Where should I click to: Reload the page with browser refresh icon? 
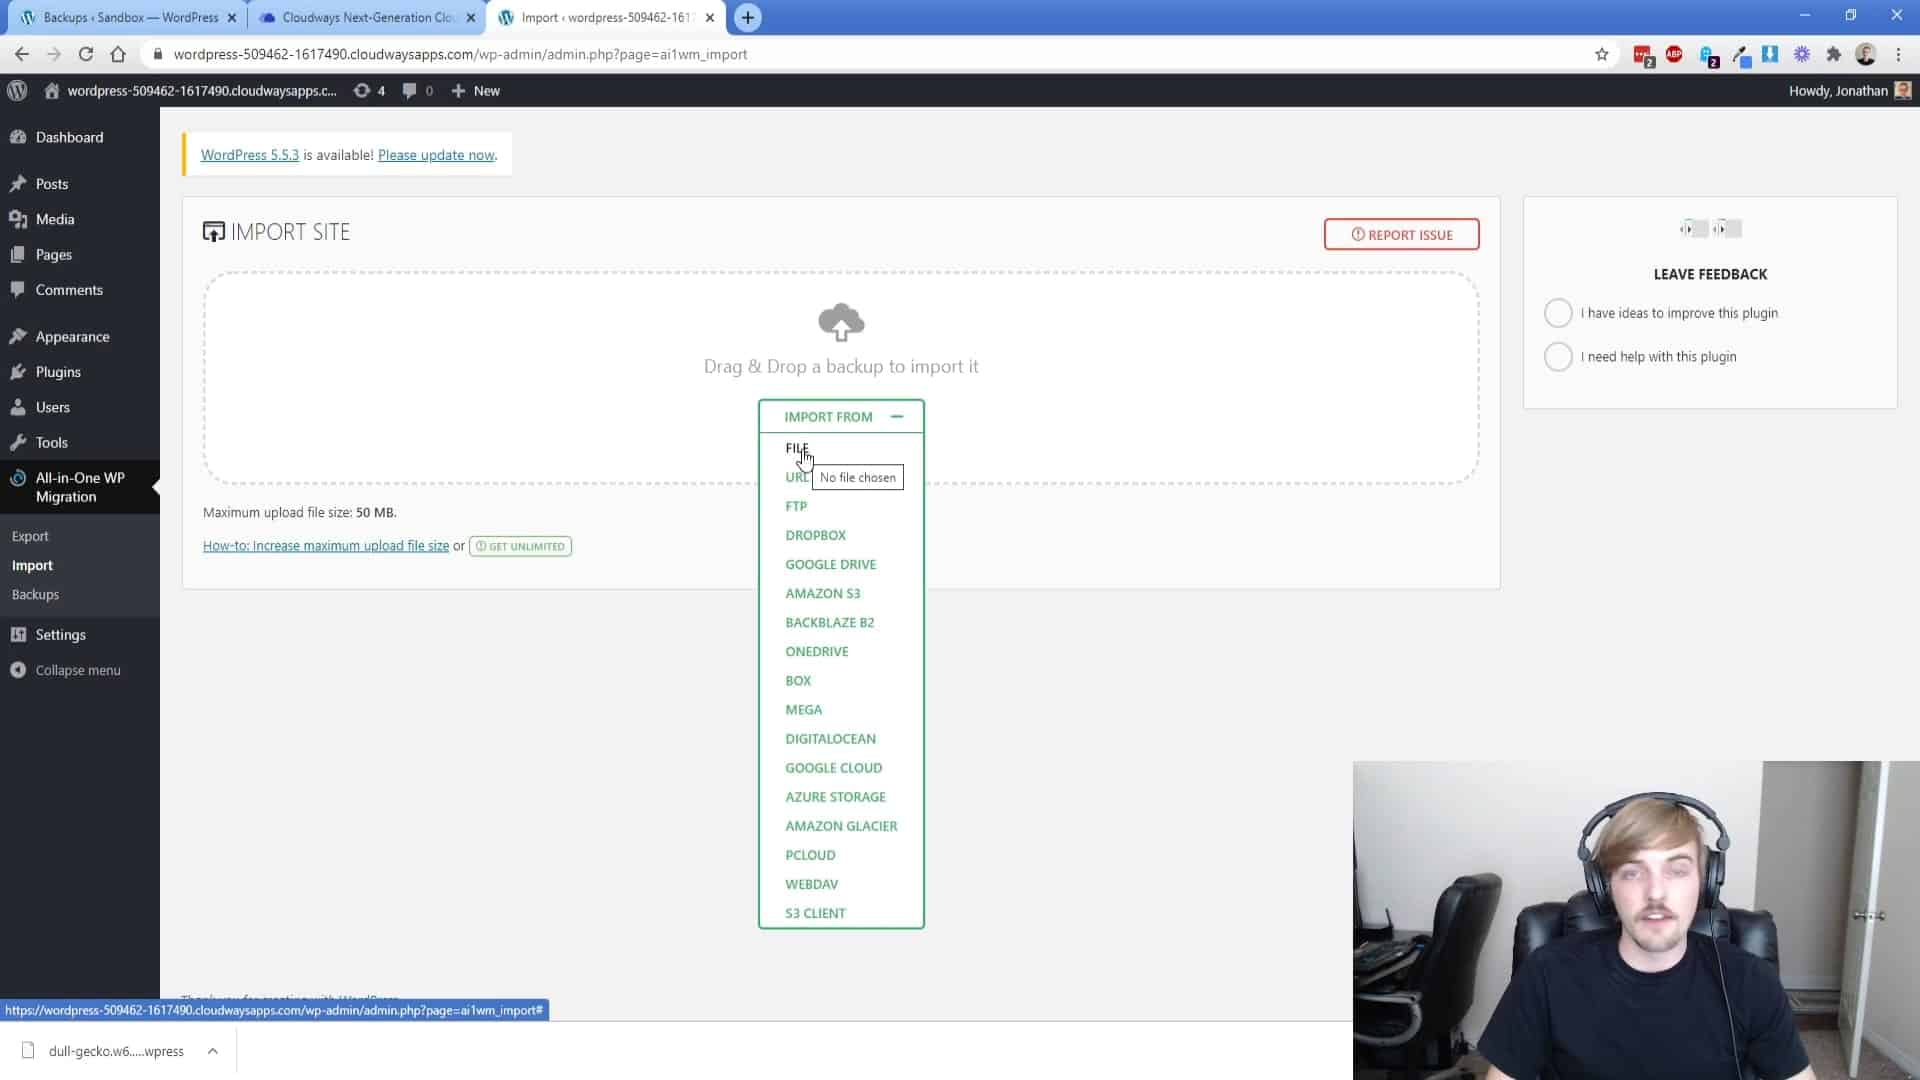pos(86,54)
